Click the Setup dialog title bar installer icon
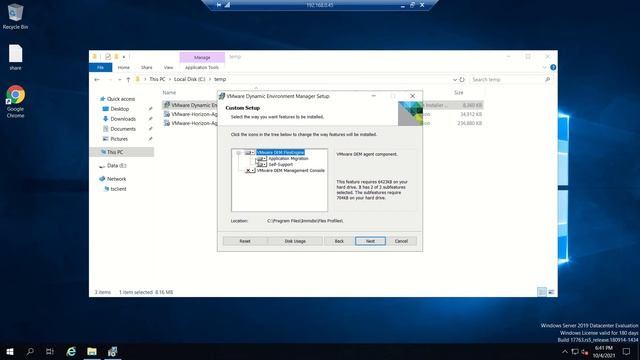640x360 pixels. pyautogui.click(x=222, y=96)
